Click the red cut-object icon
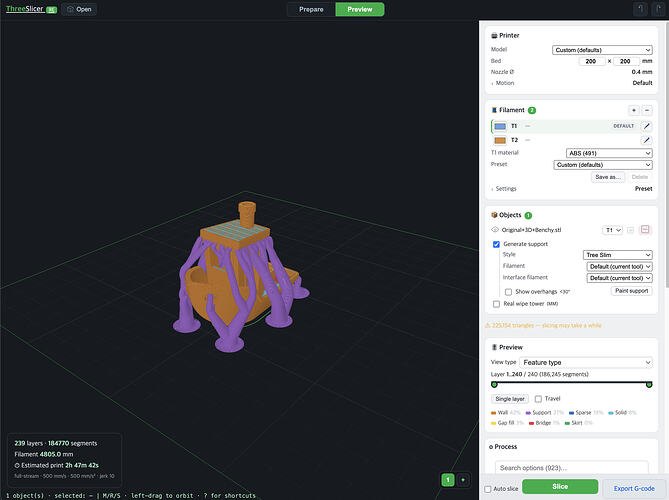 [x=645, y=230]
